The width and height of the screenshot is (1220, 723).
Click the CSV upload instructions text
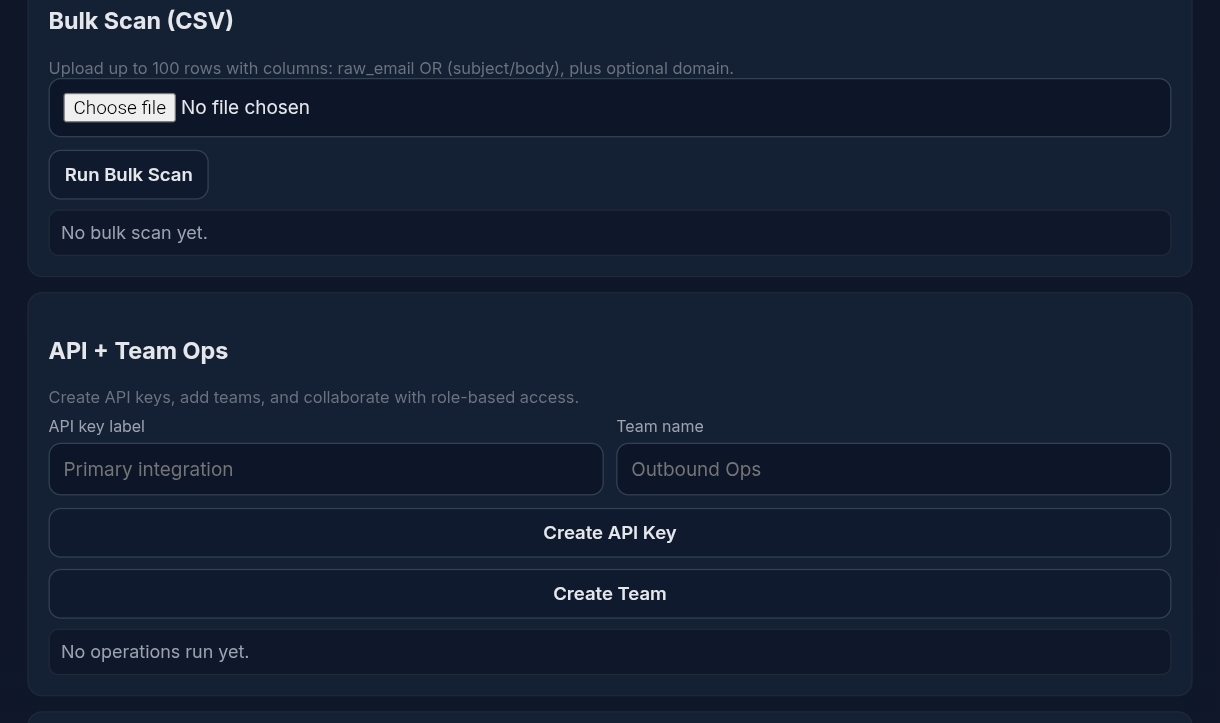click(x=390, y=67)
